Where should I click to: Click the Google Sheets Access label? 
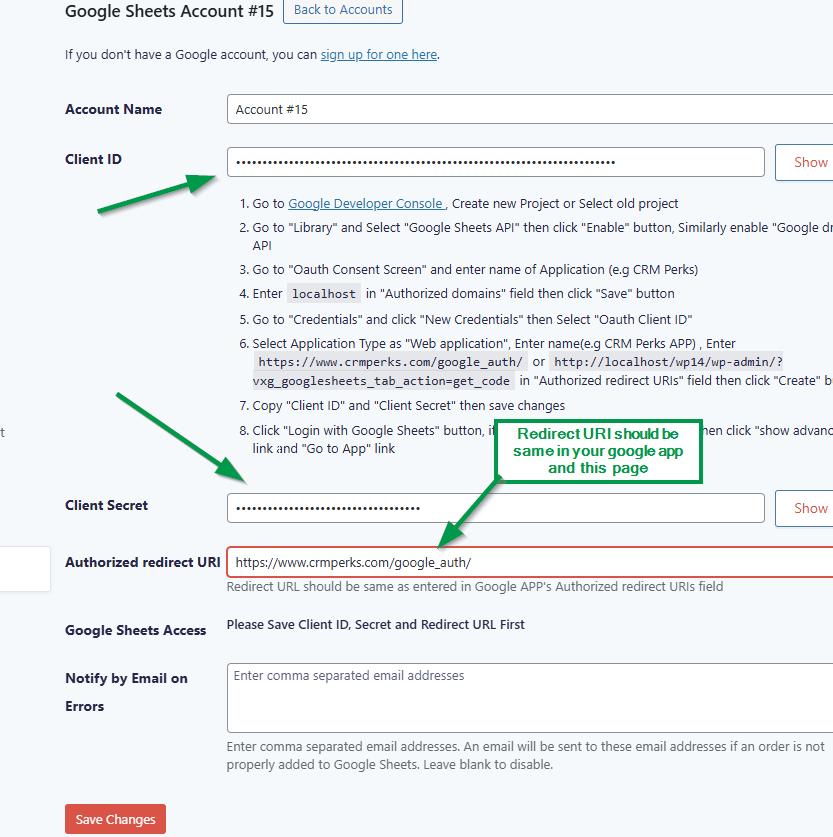click(136, 630)
